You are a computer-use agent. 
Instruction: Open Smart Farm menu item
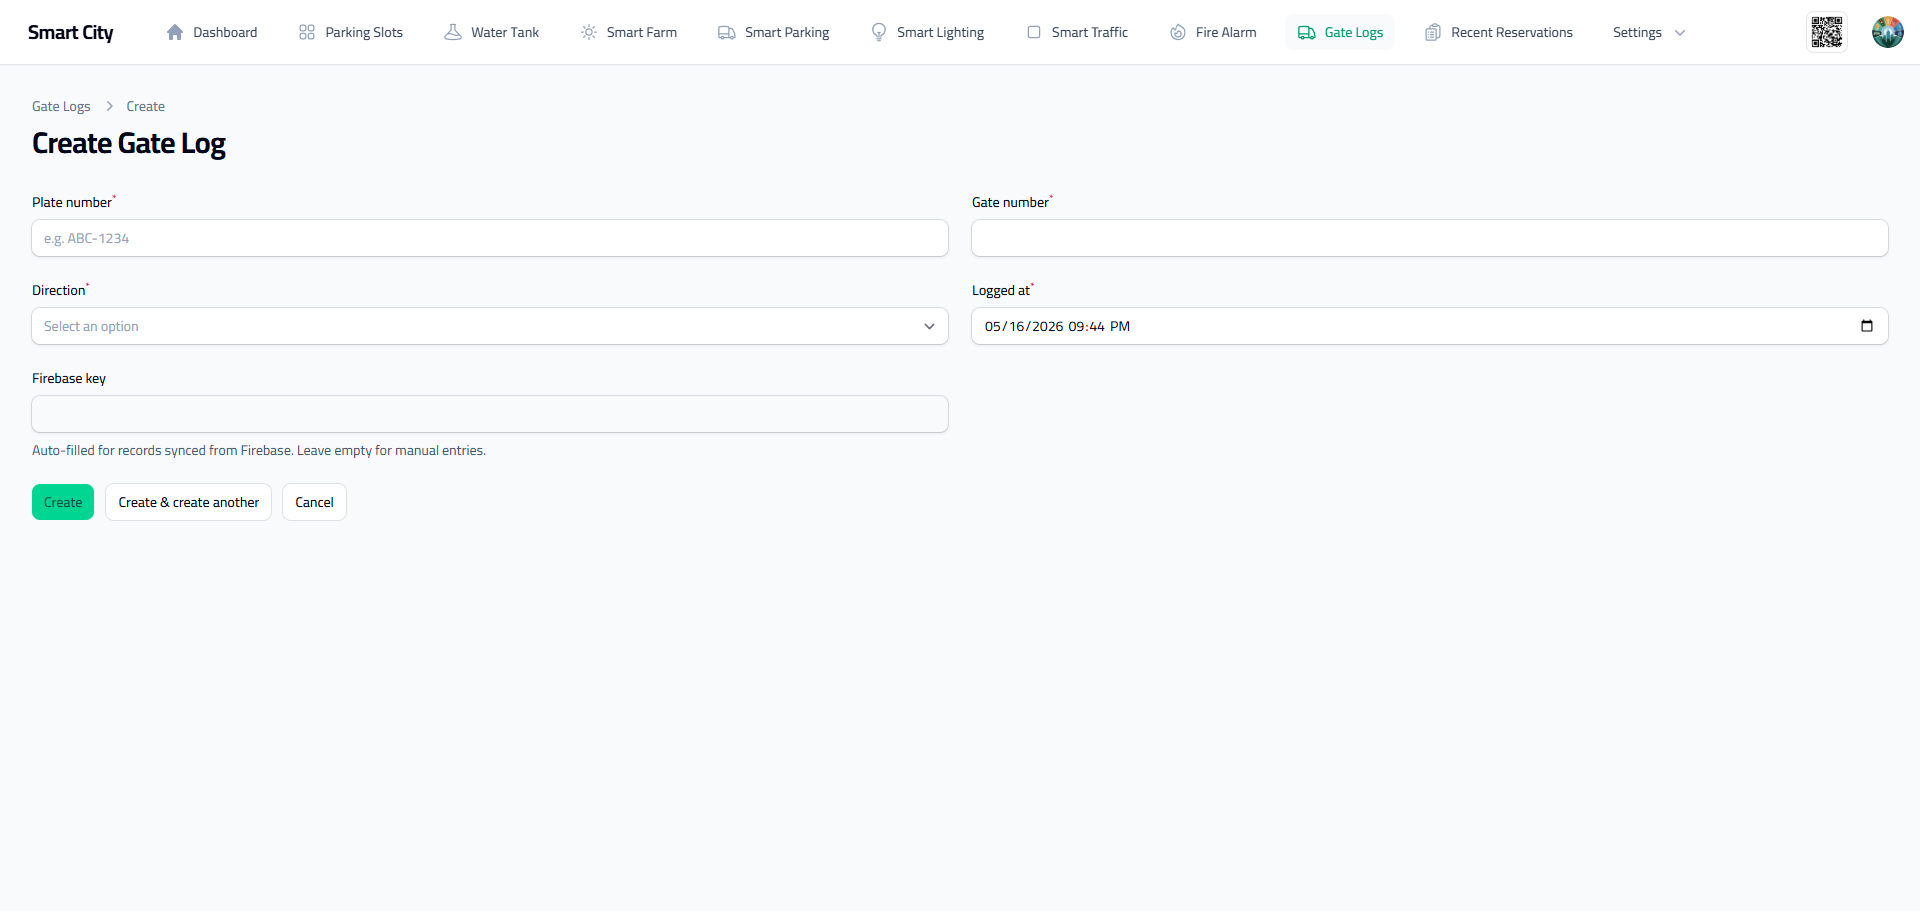point(629,32)
